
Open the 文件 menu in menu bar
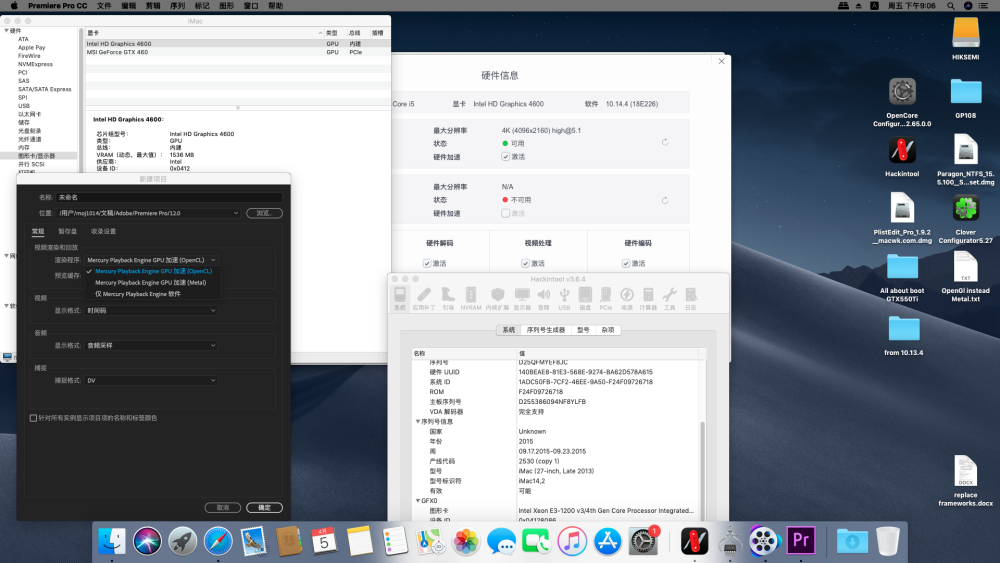click(104, 6)
